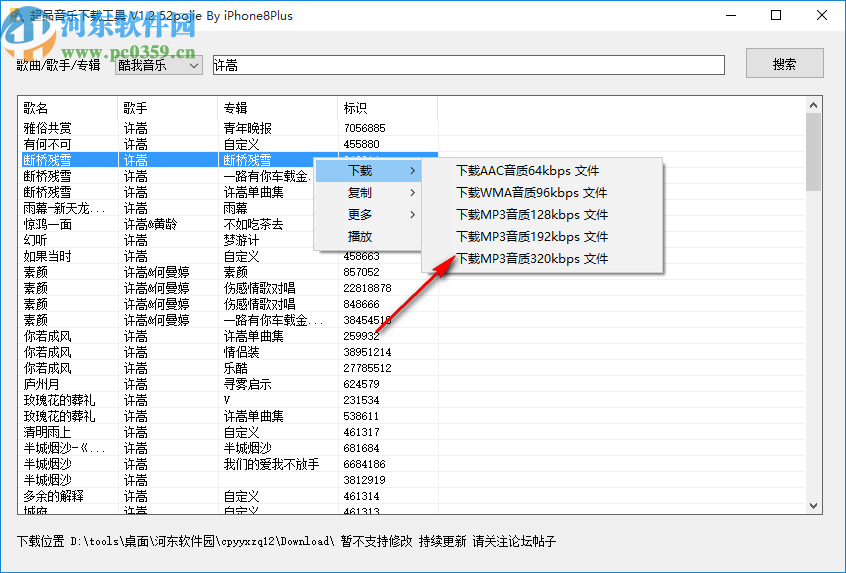Click the scrollbar down arrow
Screen dimensions: 846x573
pos(814,506)
